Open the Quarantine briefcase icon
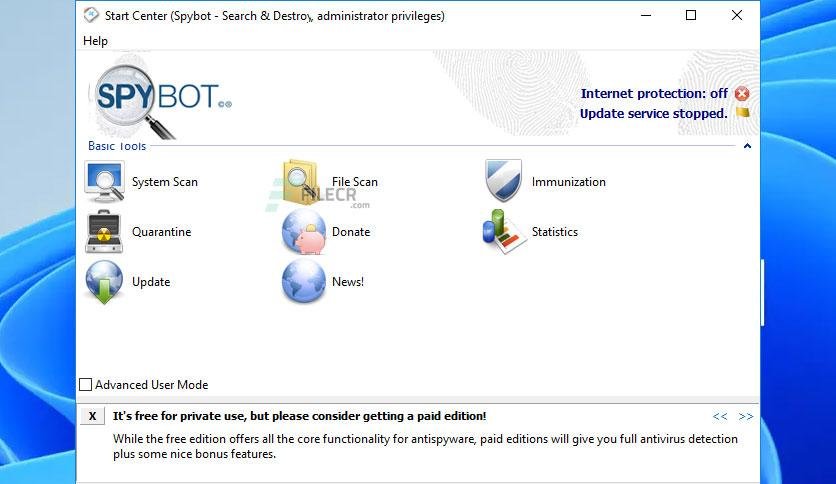The image size is (836, 484). [104, 232]
